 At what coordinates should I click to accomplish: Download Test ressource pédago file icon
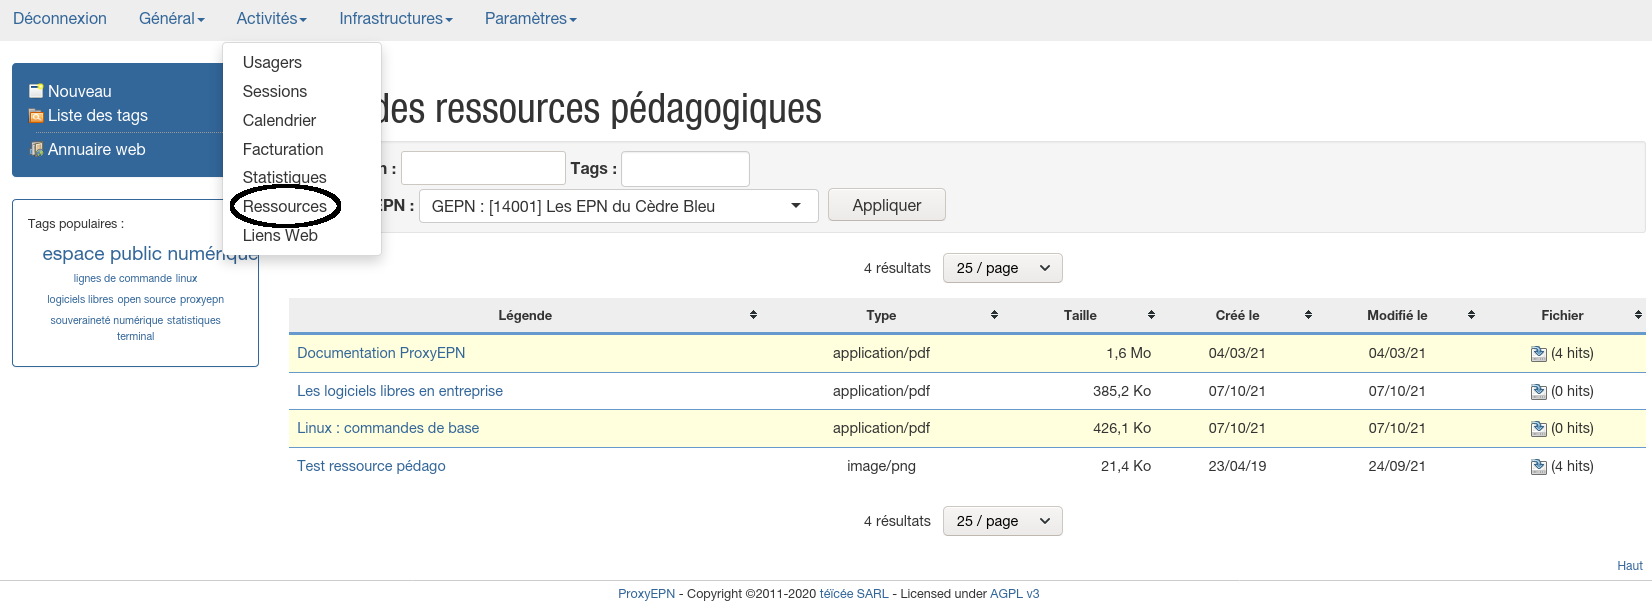(x=1538, y=467)
